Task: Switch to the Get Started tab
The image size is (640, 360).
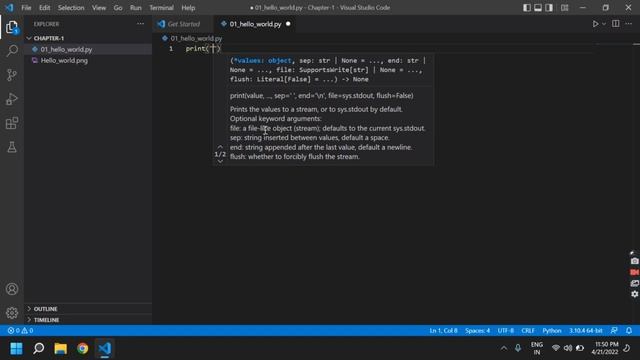Action: click(182, 24)
